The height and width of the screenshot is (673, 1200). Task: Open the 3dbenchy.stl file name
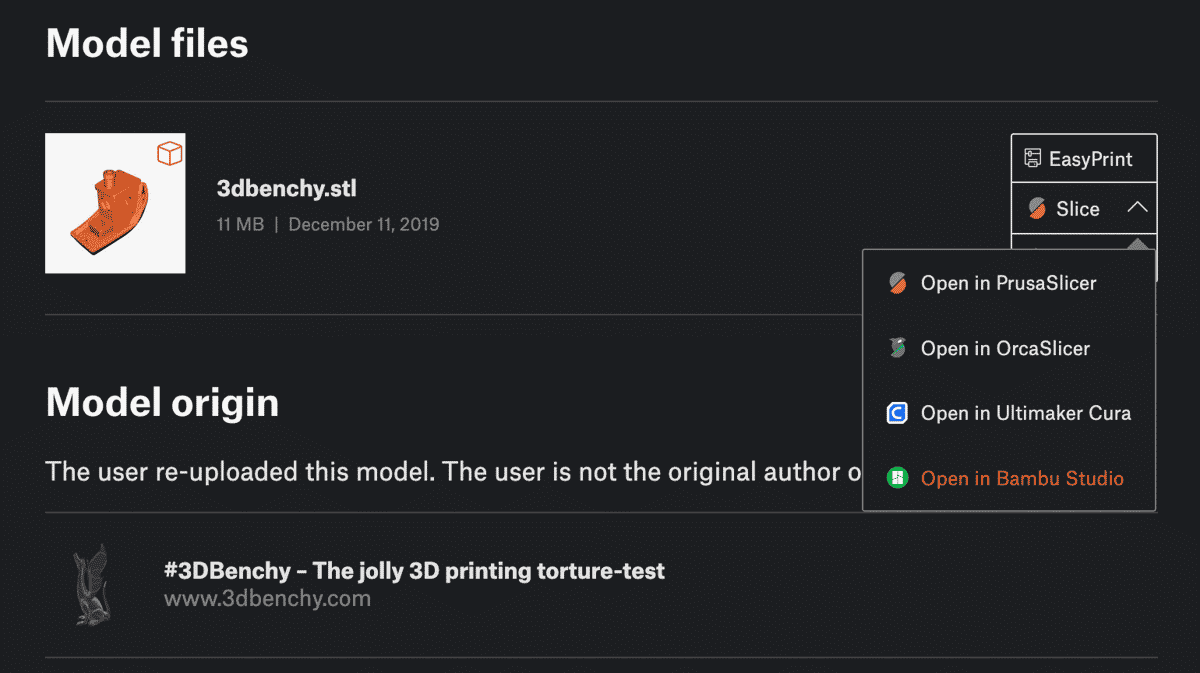[287, 188]
